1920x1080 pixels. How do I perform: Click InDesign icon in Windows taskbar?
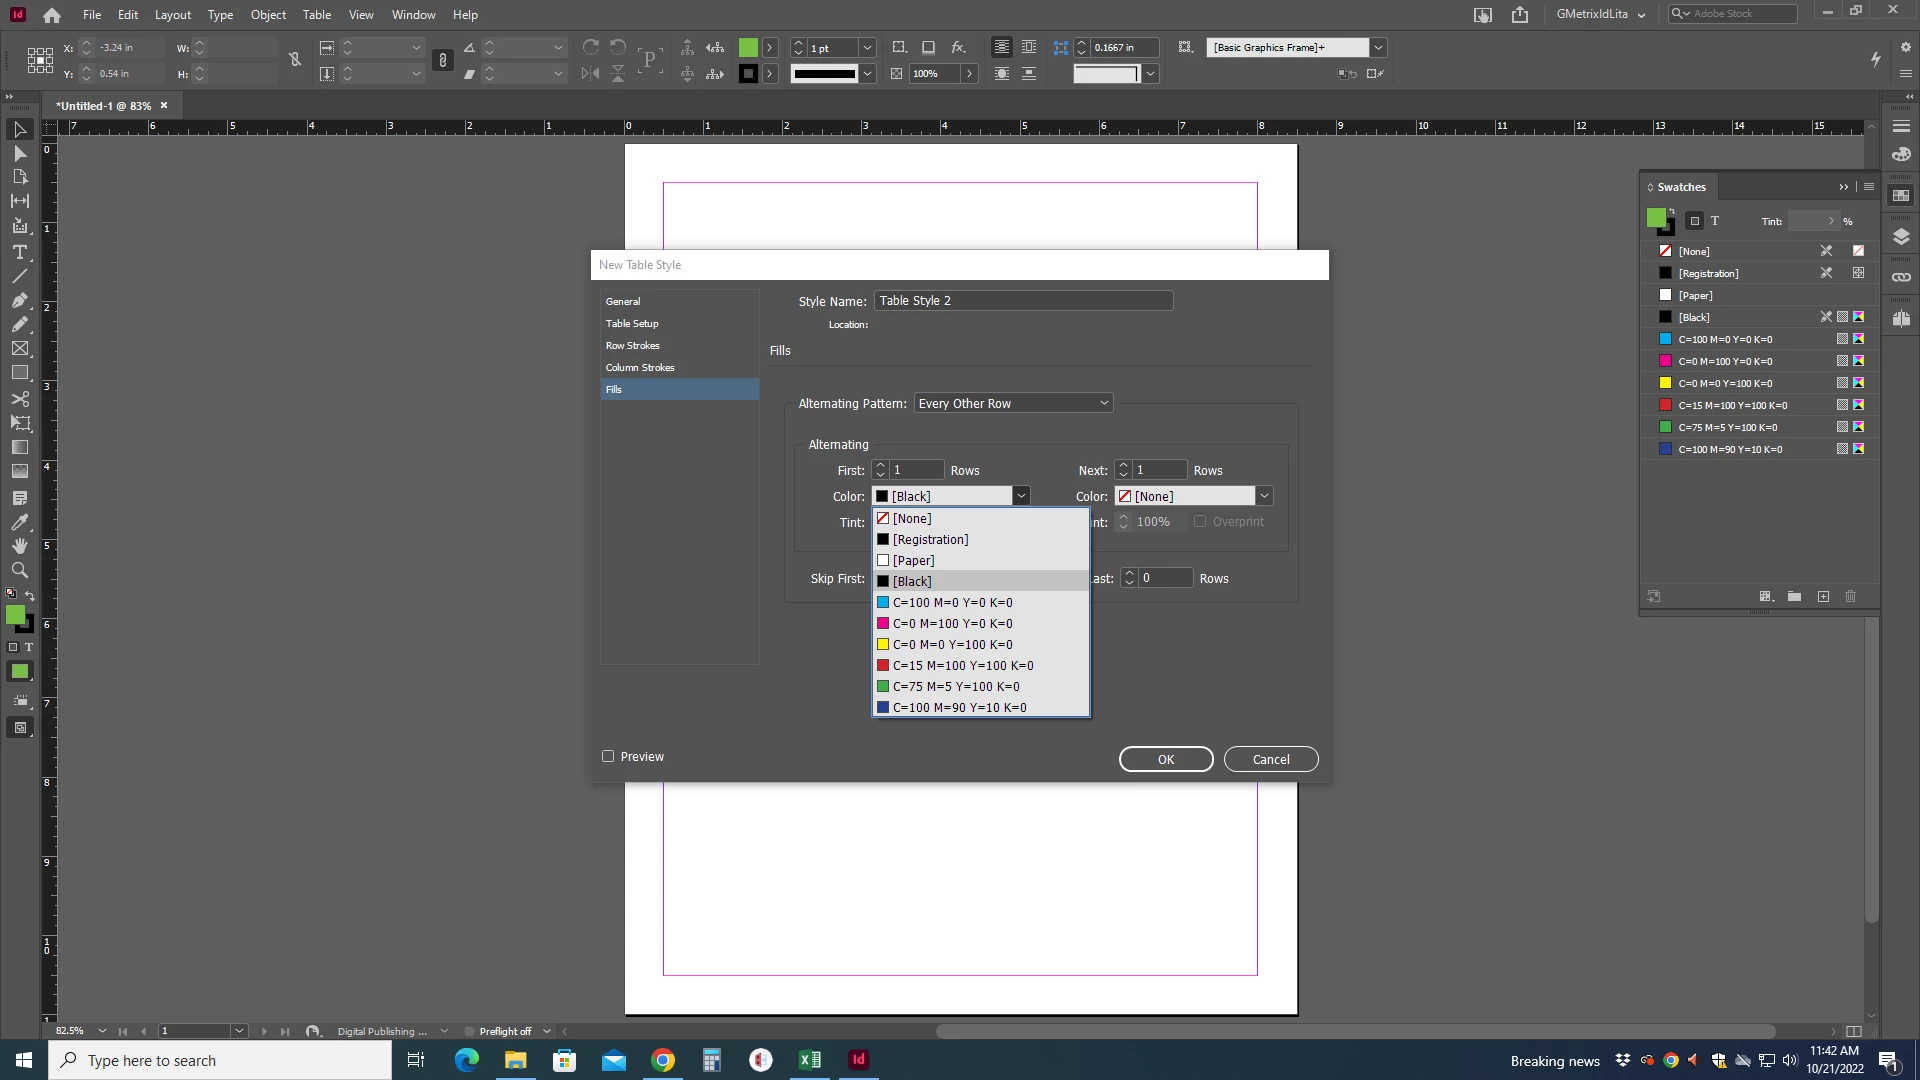pos(858,1060)
